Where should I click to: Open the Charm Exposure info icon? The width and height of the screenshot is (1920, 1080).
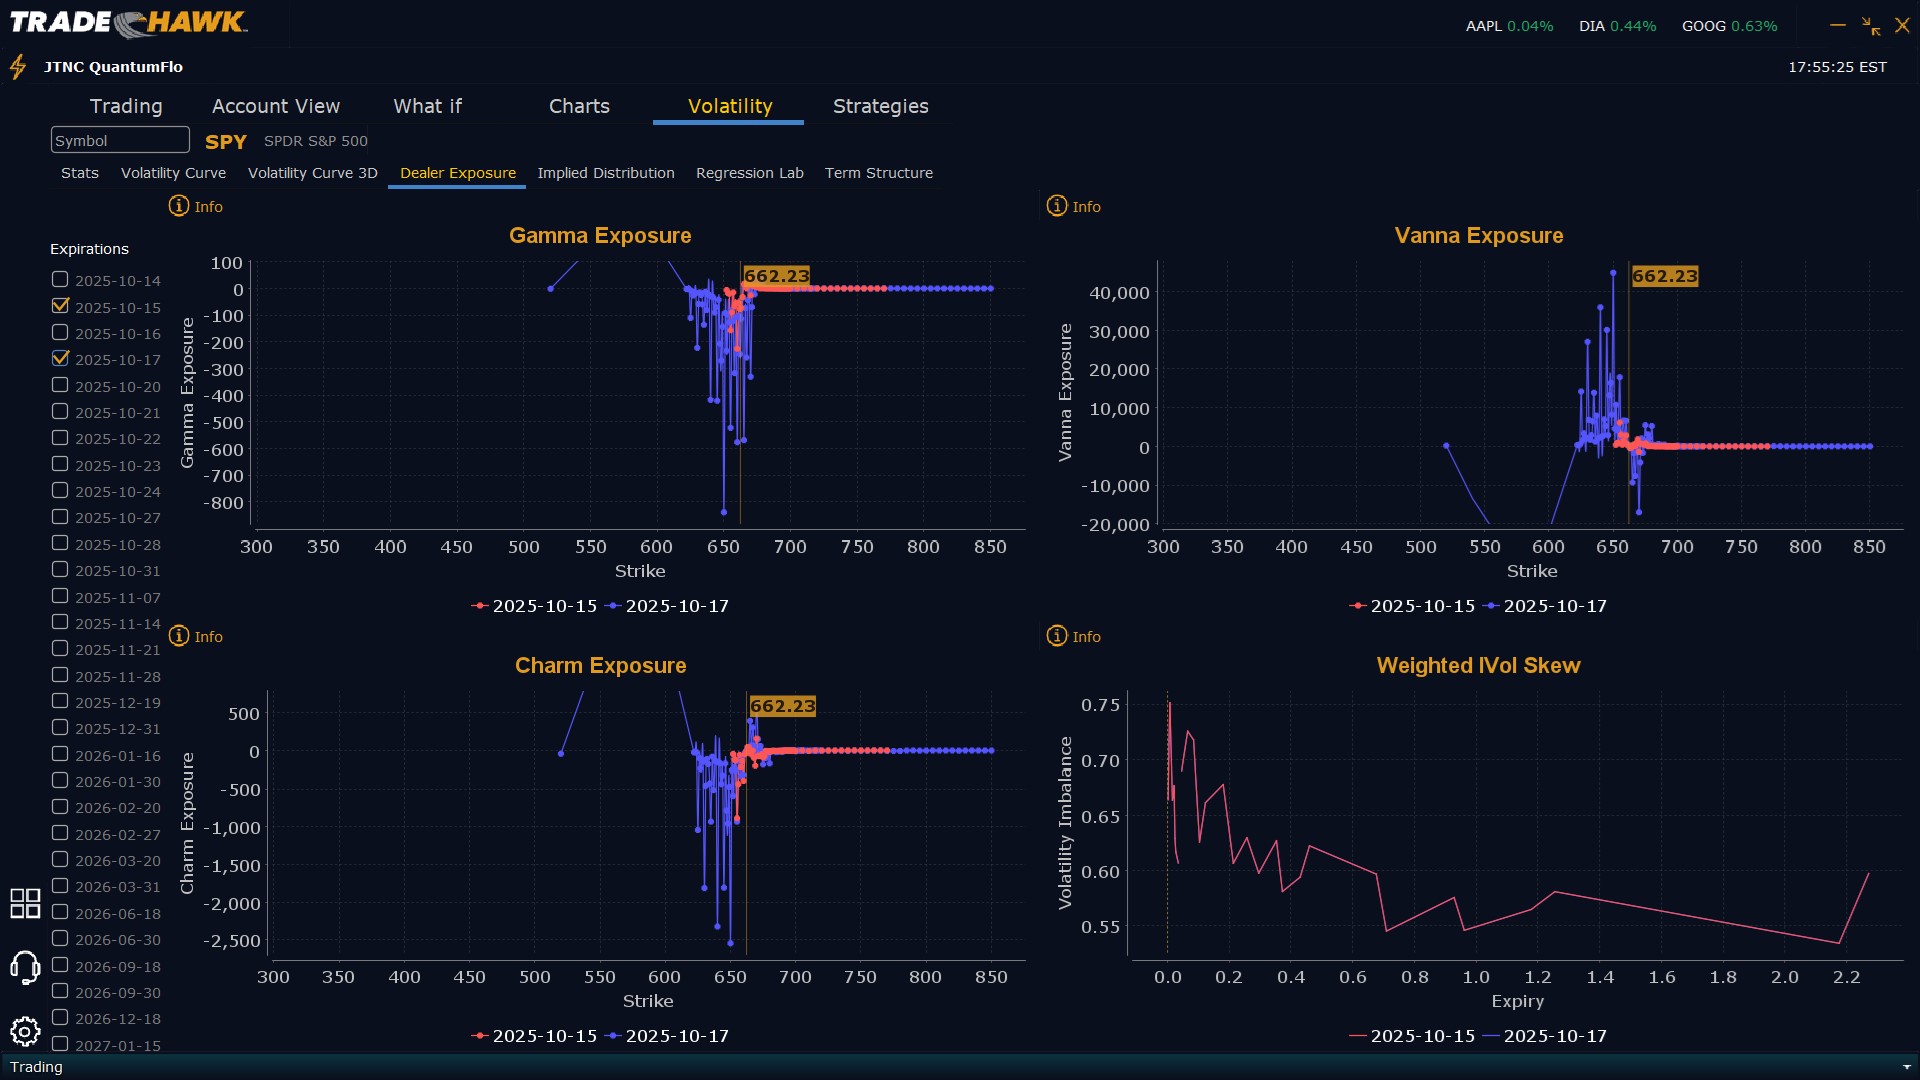click(179, 636)
